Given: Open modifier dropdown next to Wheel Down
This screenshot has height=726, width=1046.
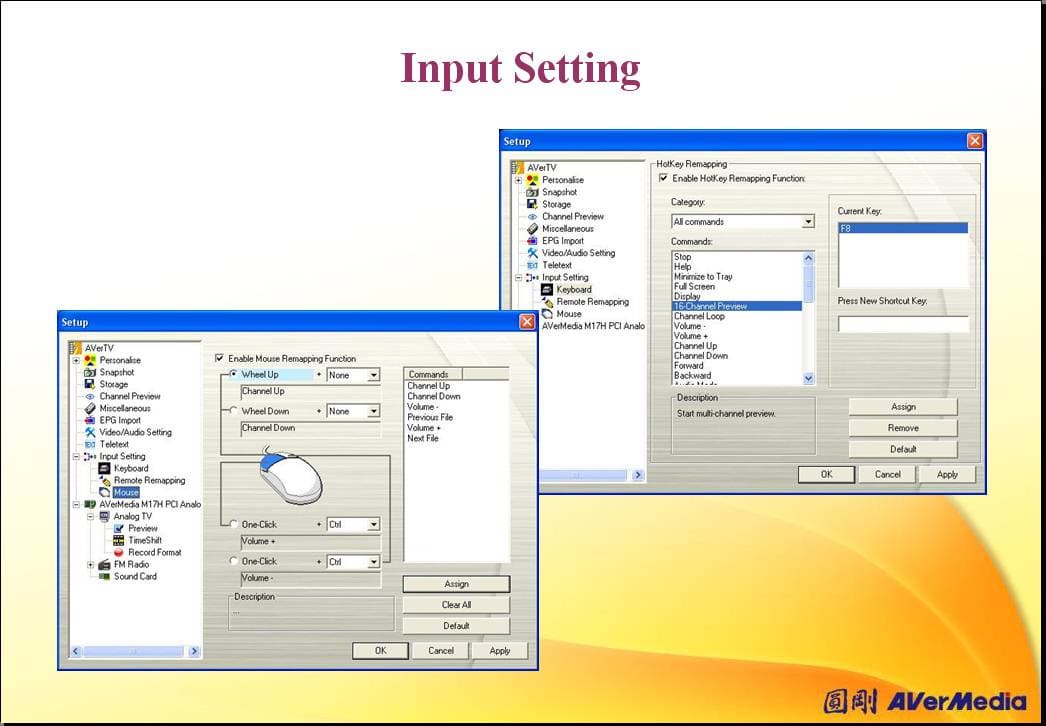Looking at the screenshot, I should pyautogui.click(x=374, y=412).
